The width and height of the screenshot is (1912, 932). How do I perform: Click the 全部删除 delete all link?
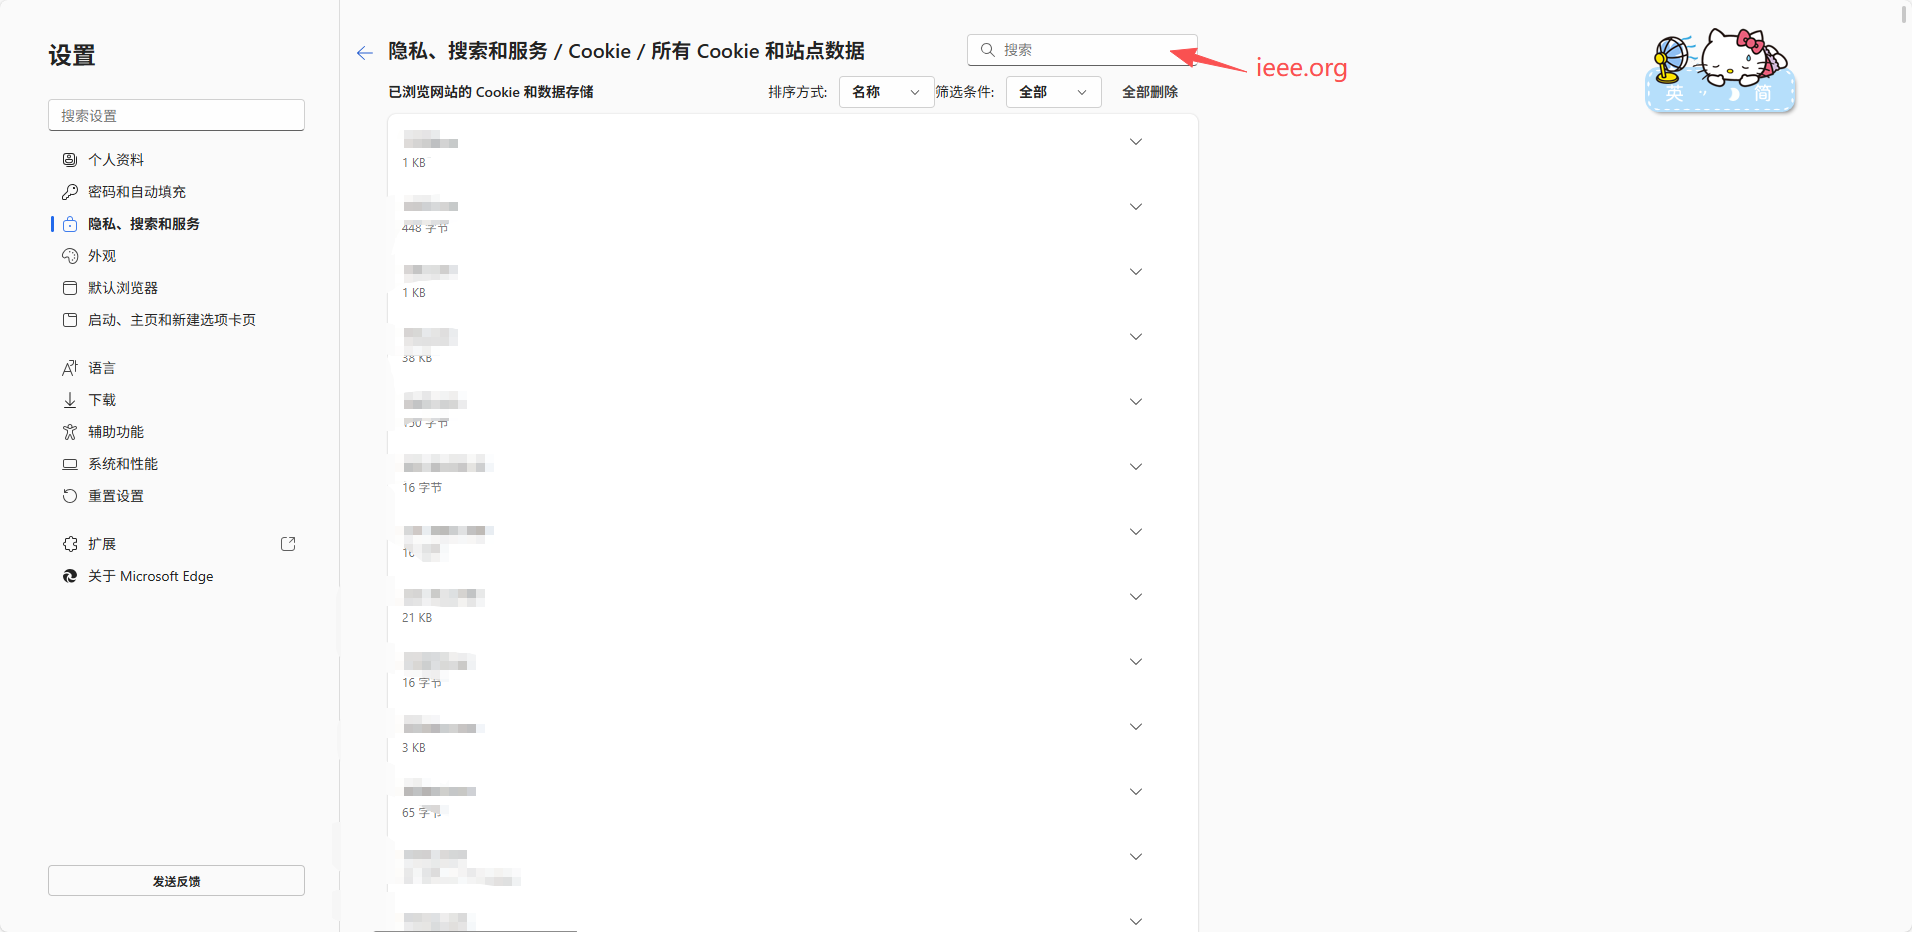point(1149,91)
